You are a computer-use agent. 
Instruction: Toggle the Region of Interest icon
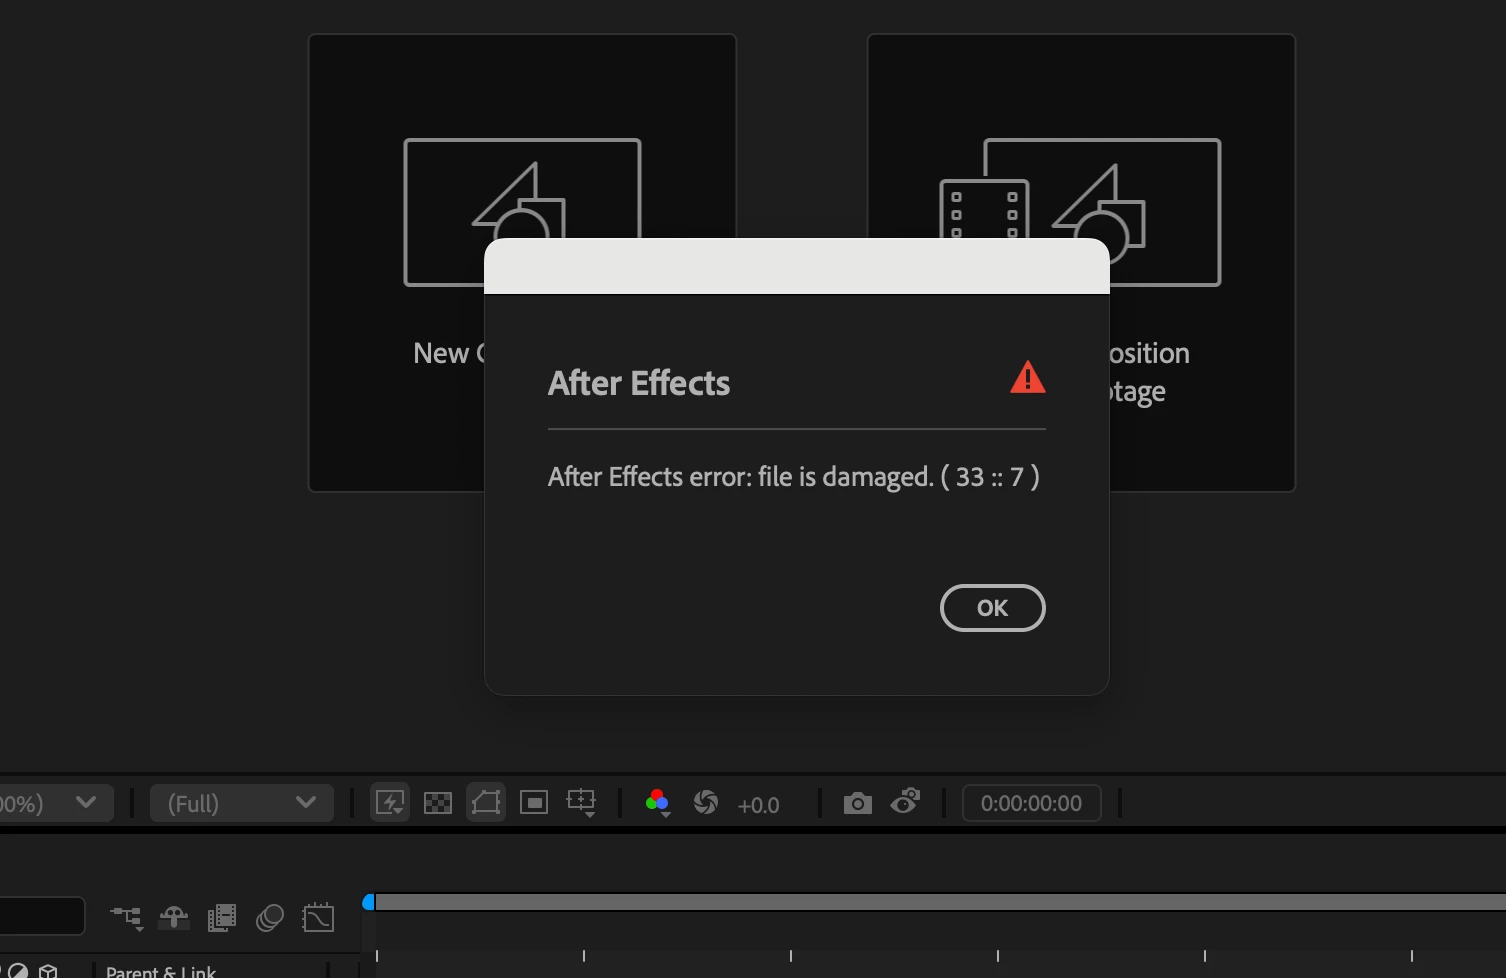(x=534, y=802)
